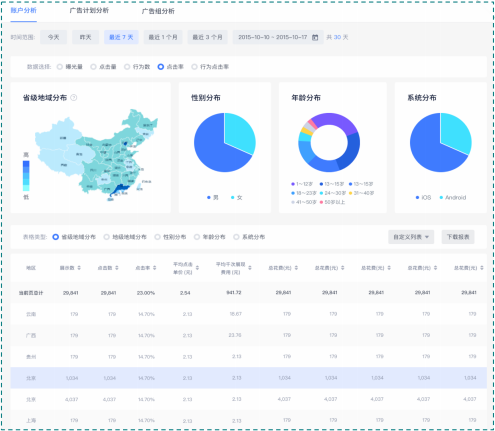Set time range to 最近 7 天

click(121, 37)
